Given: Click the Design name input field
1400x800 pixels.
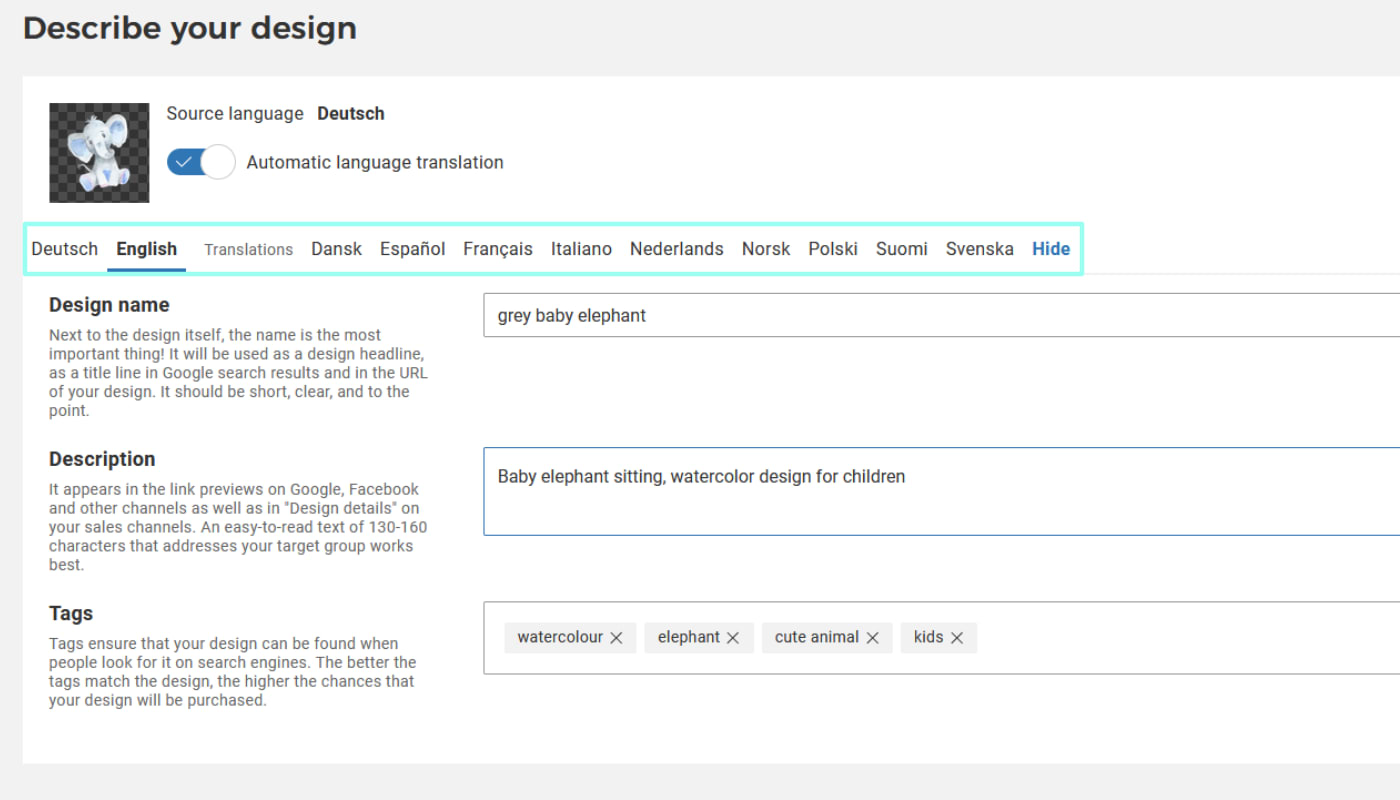Looking at the screenshot, I should (x=940, y=315).
